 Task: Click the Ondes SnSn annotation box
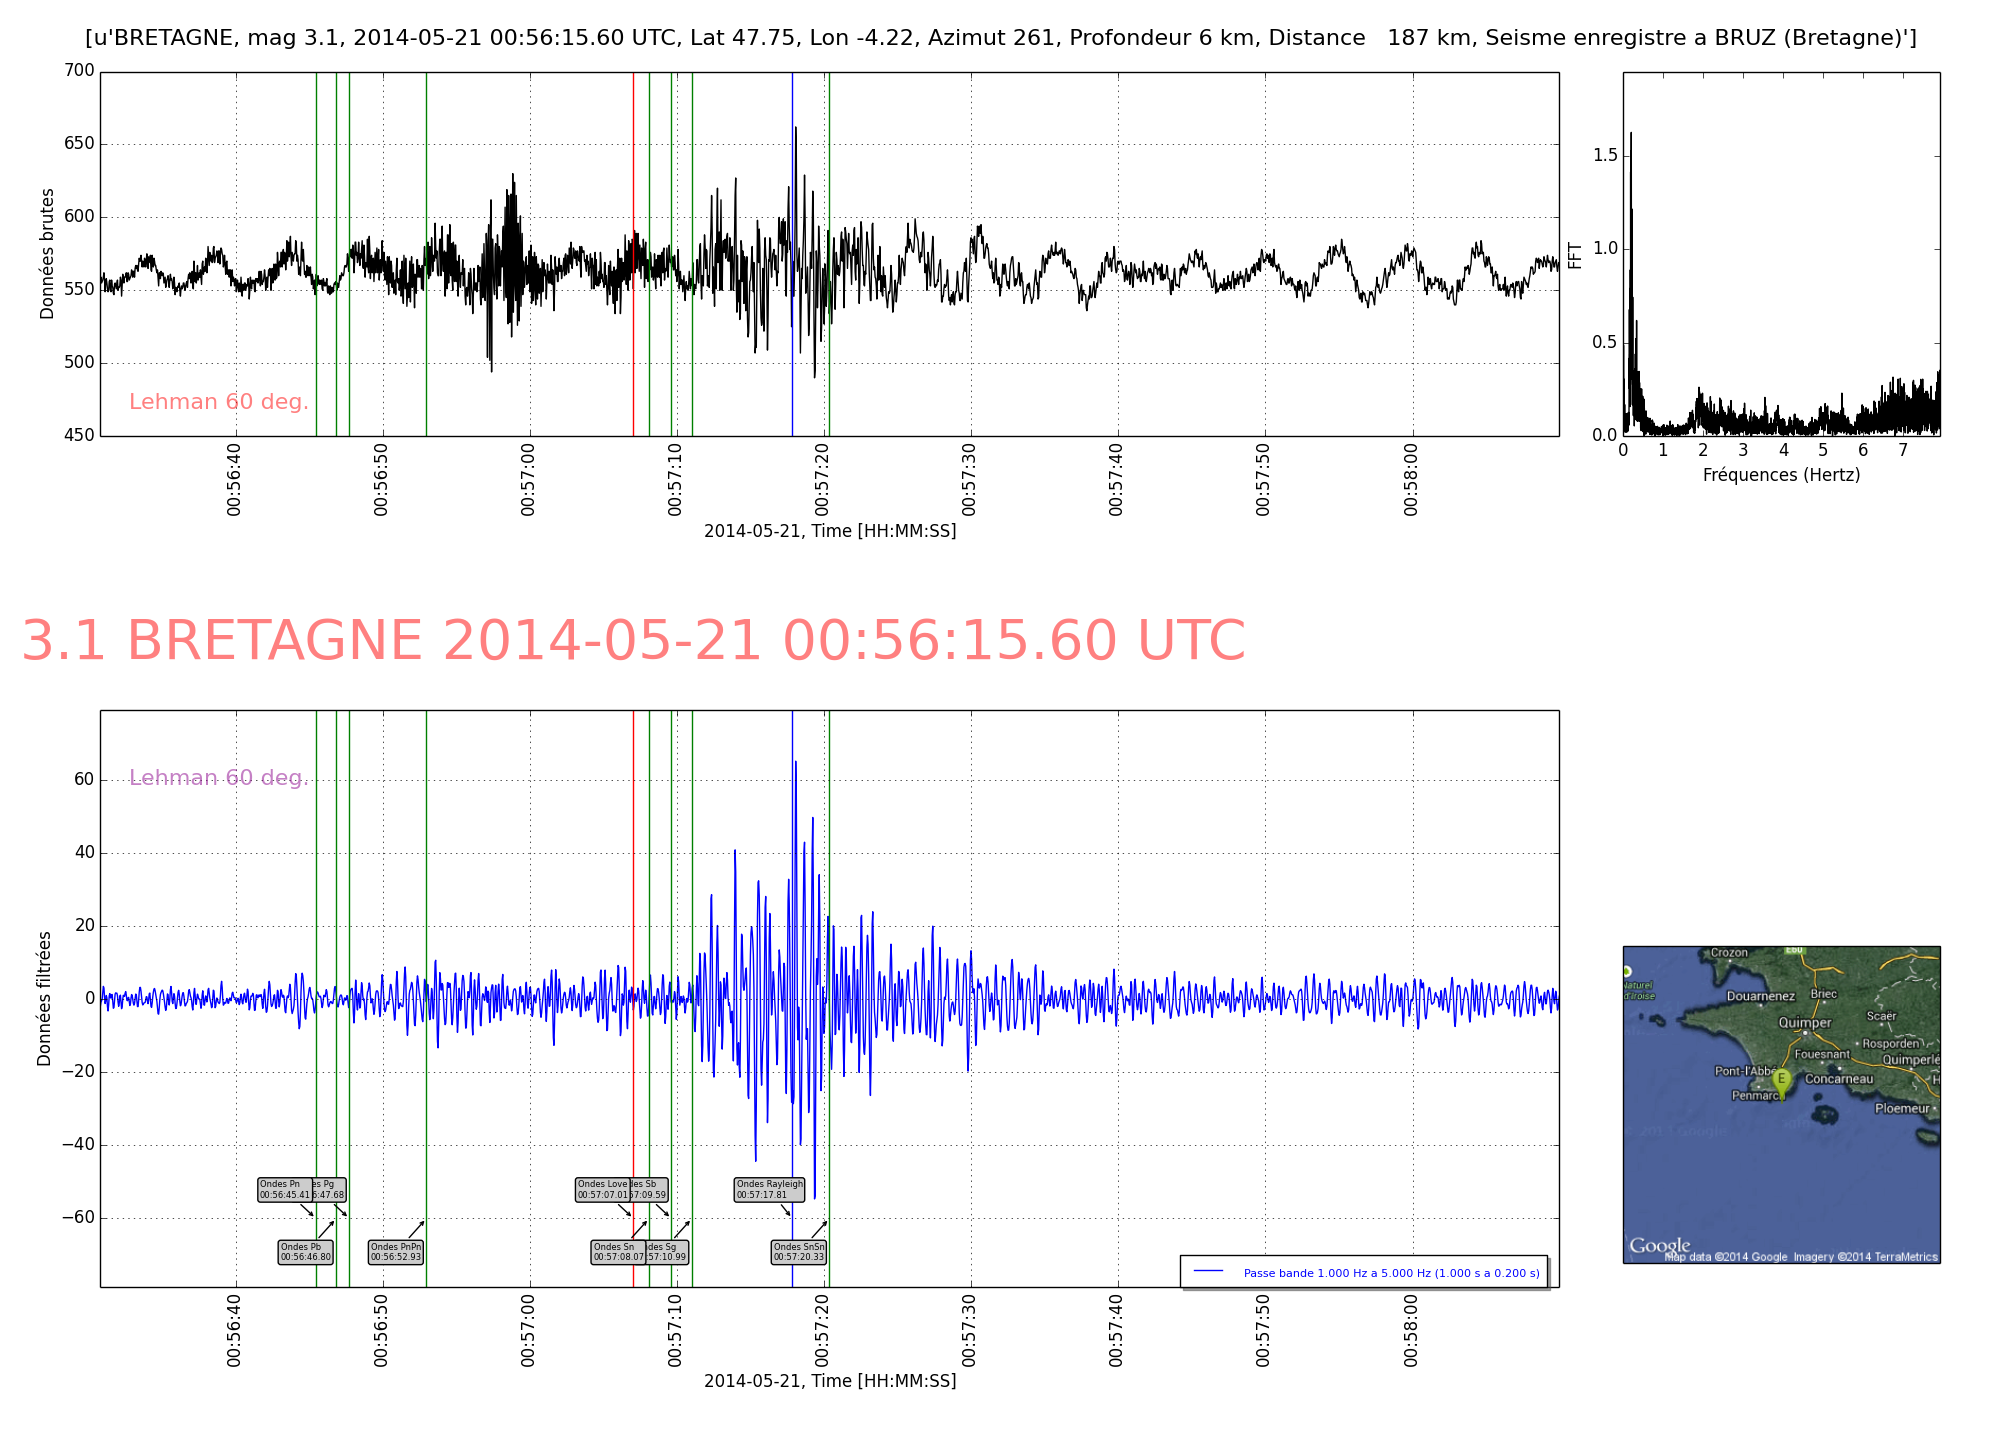click(799, 1252)
